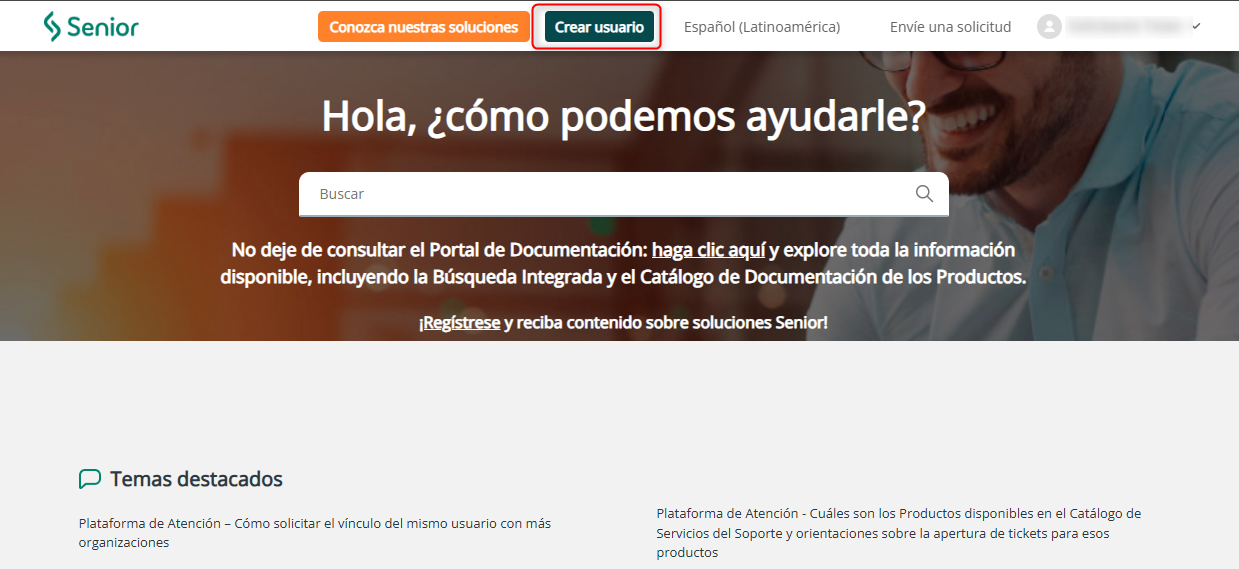Open the Español (Latinoamérica) language selector
Viewport: 1239px width, 569px height.
pos(761,27)
